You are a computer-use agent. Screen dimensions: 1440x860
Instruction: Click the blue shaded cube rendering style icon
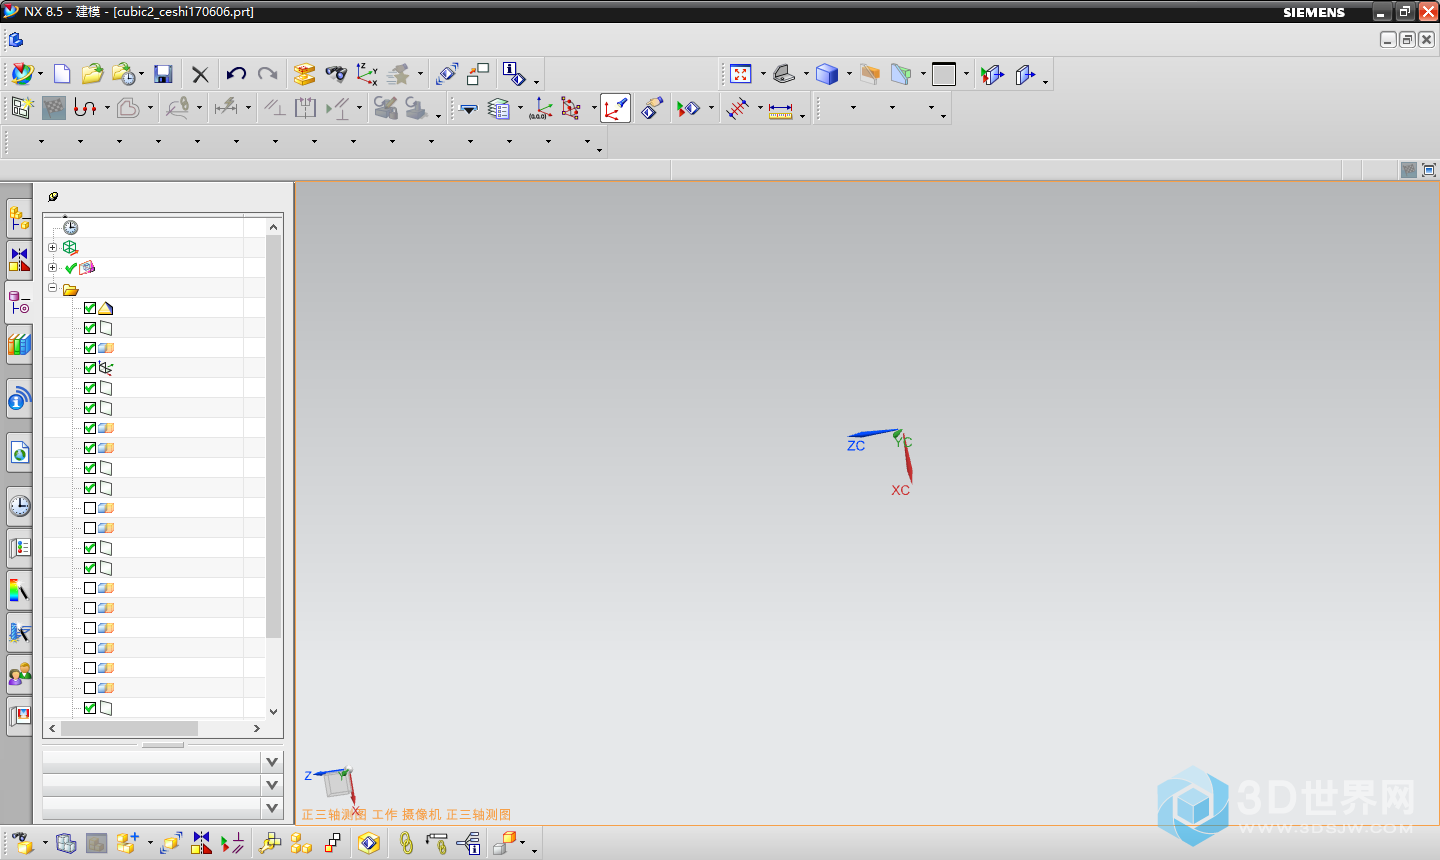(x=826, y=74)
